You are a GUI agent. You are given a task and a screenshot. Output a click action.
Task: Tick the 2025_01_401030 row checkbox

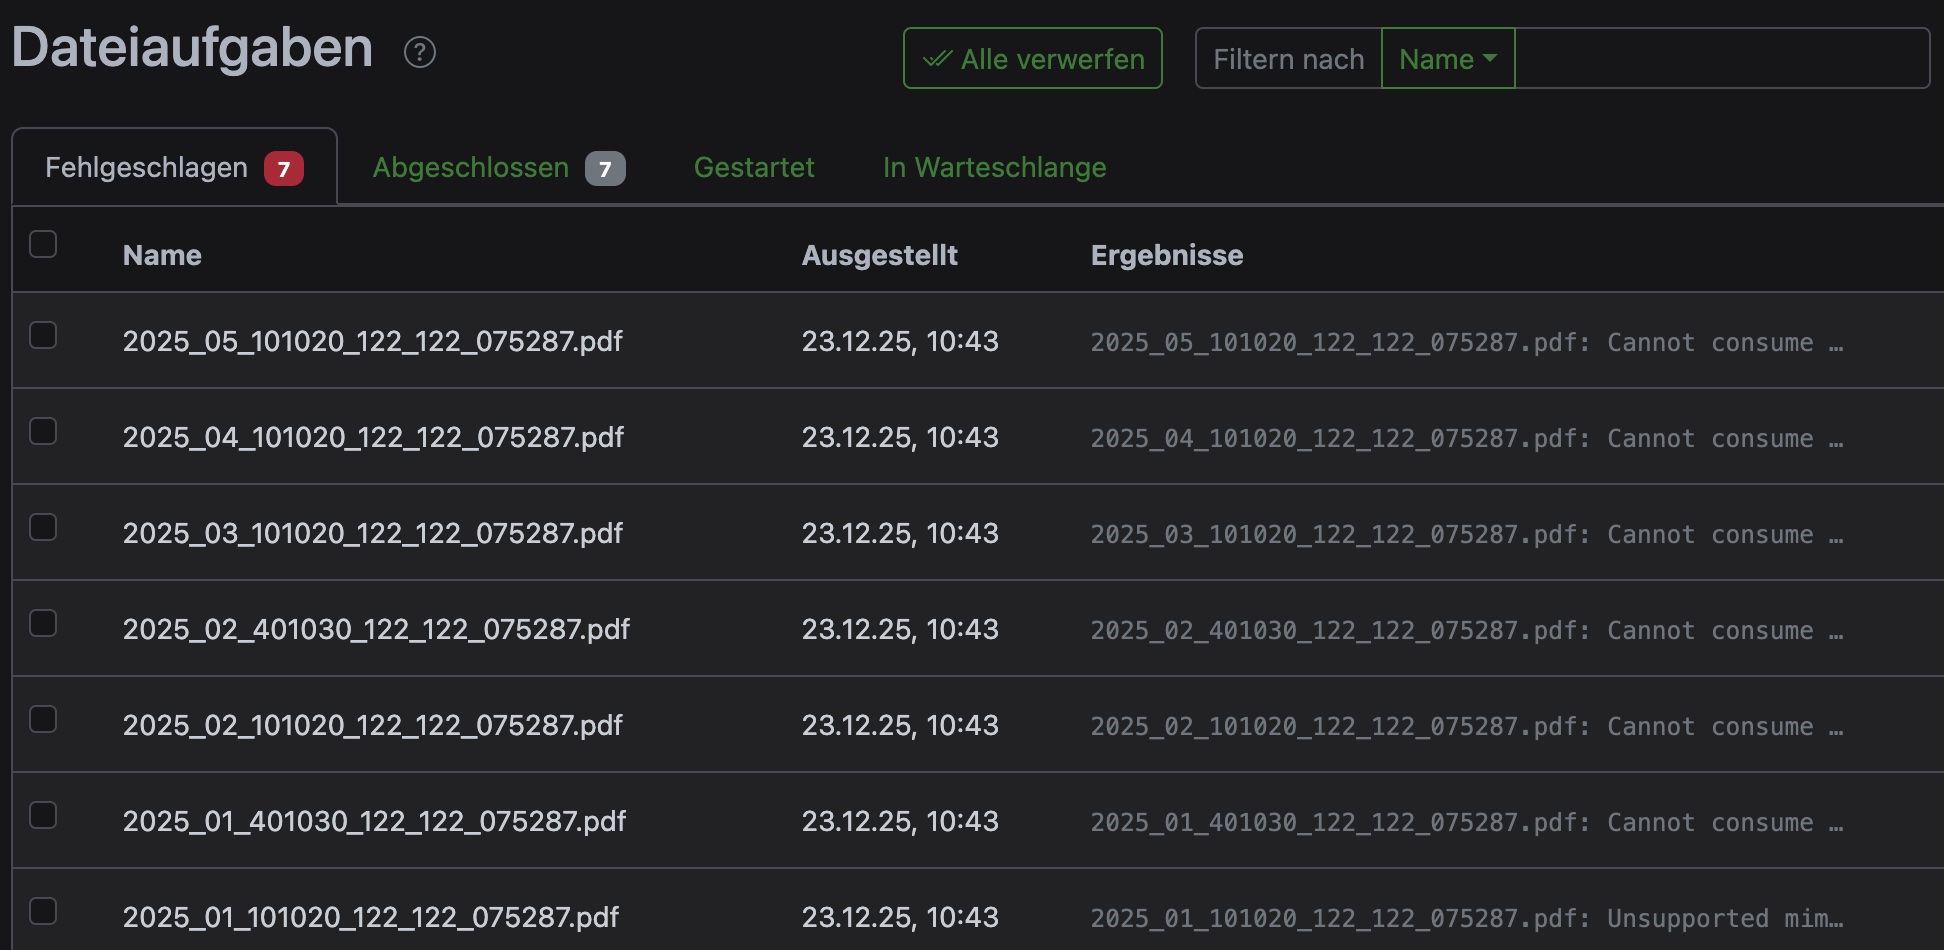[x=43, y=815]
